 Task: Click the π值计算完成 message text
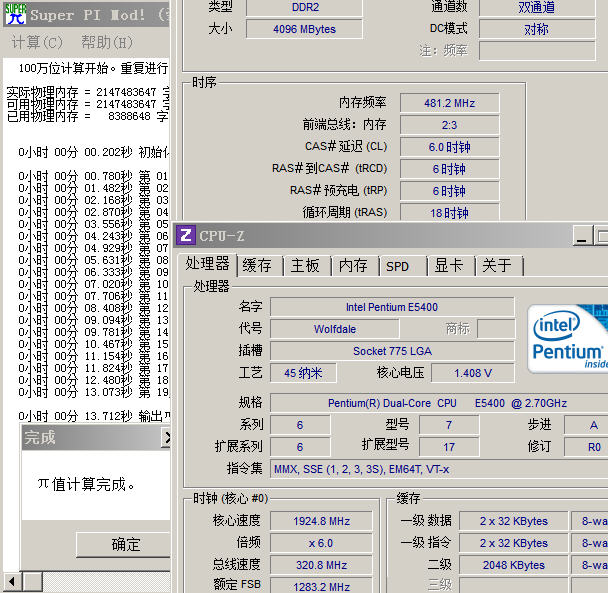pyautogui.click(x=86, y=484)
